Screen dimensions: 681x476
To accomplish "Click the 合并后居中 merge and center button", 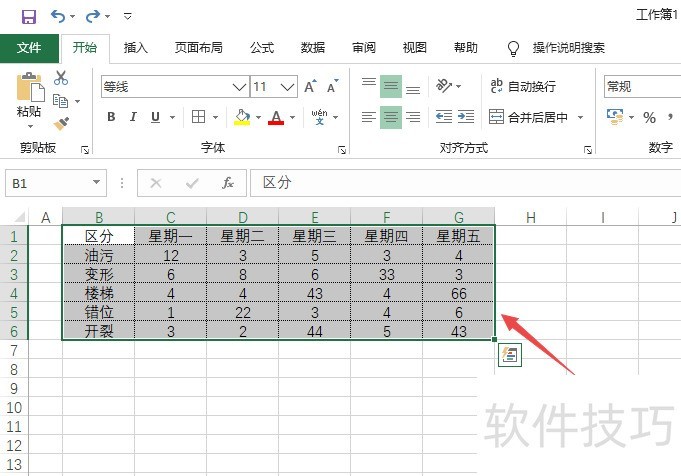I will [x=529, y=117].
